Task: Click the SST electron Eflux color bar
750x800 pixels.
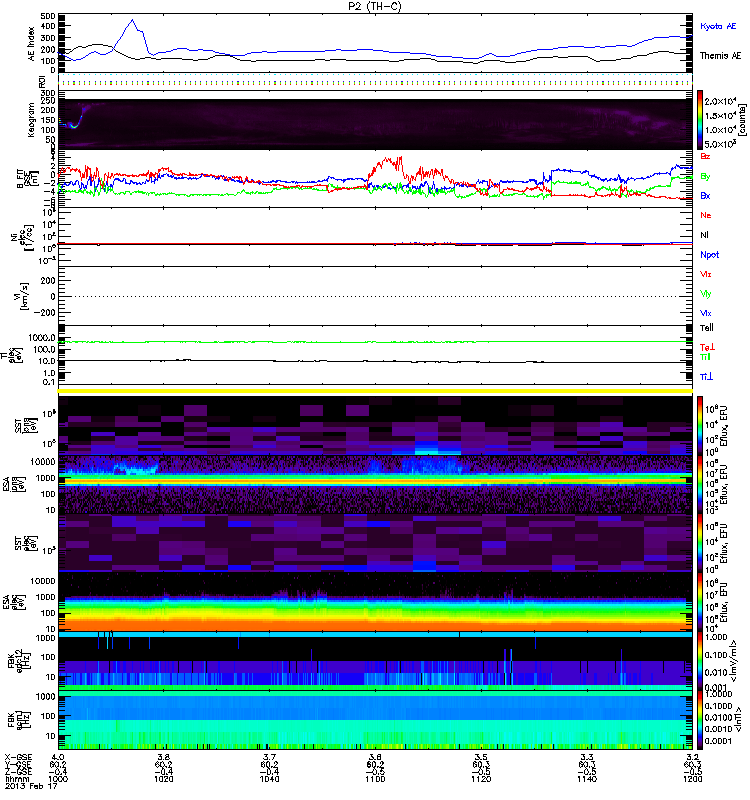Action: click(x=701, y=543)
